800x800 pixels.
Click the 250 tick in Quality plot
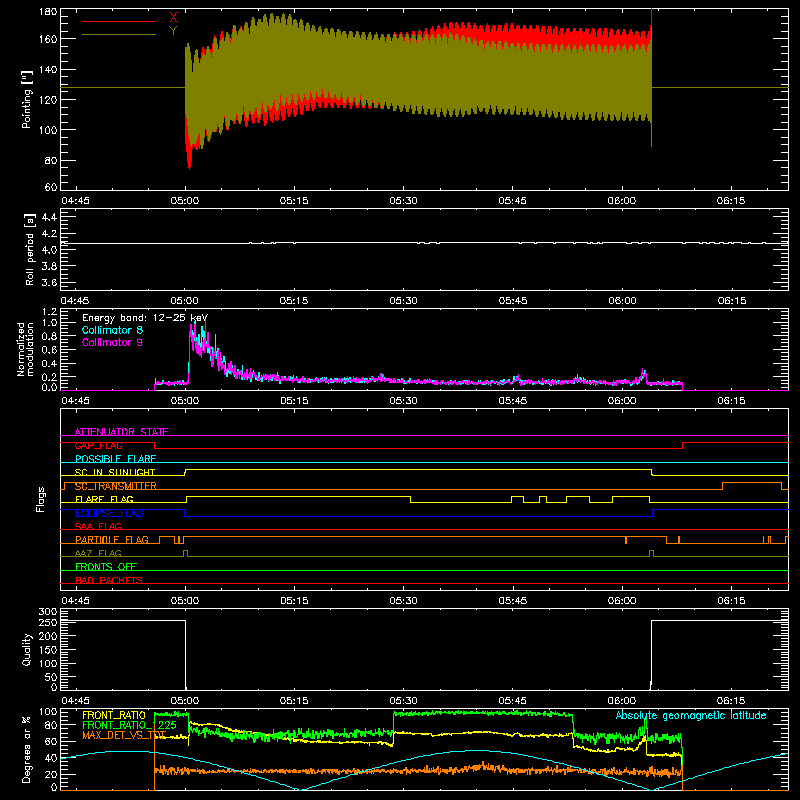[47, 623]
